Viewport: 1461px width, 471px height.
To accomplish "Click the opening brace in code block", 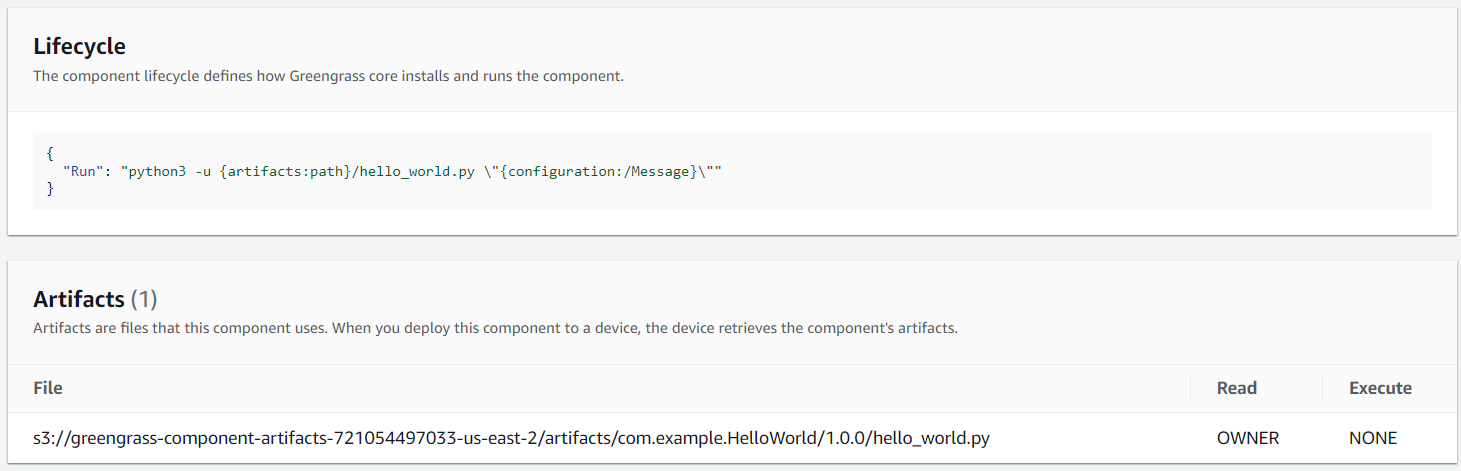I will click(50, 153).
